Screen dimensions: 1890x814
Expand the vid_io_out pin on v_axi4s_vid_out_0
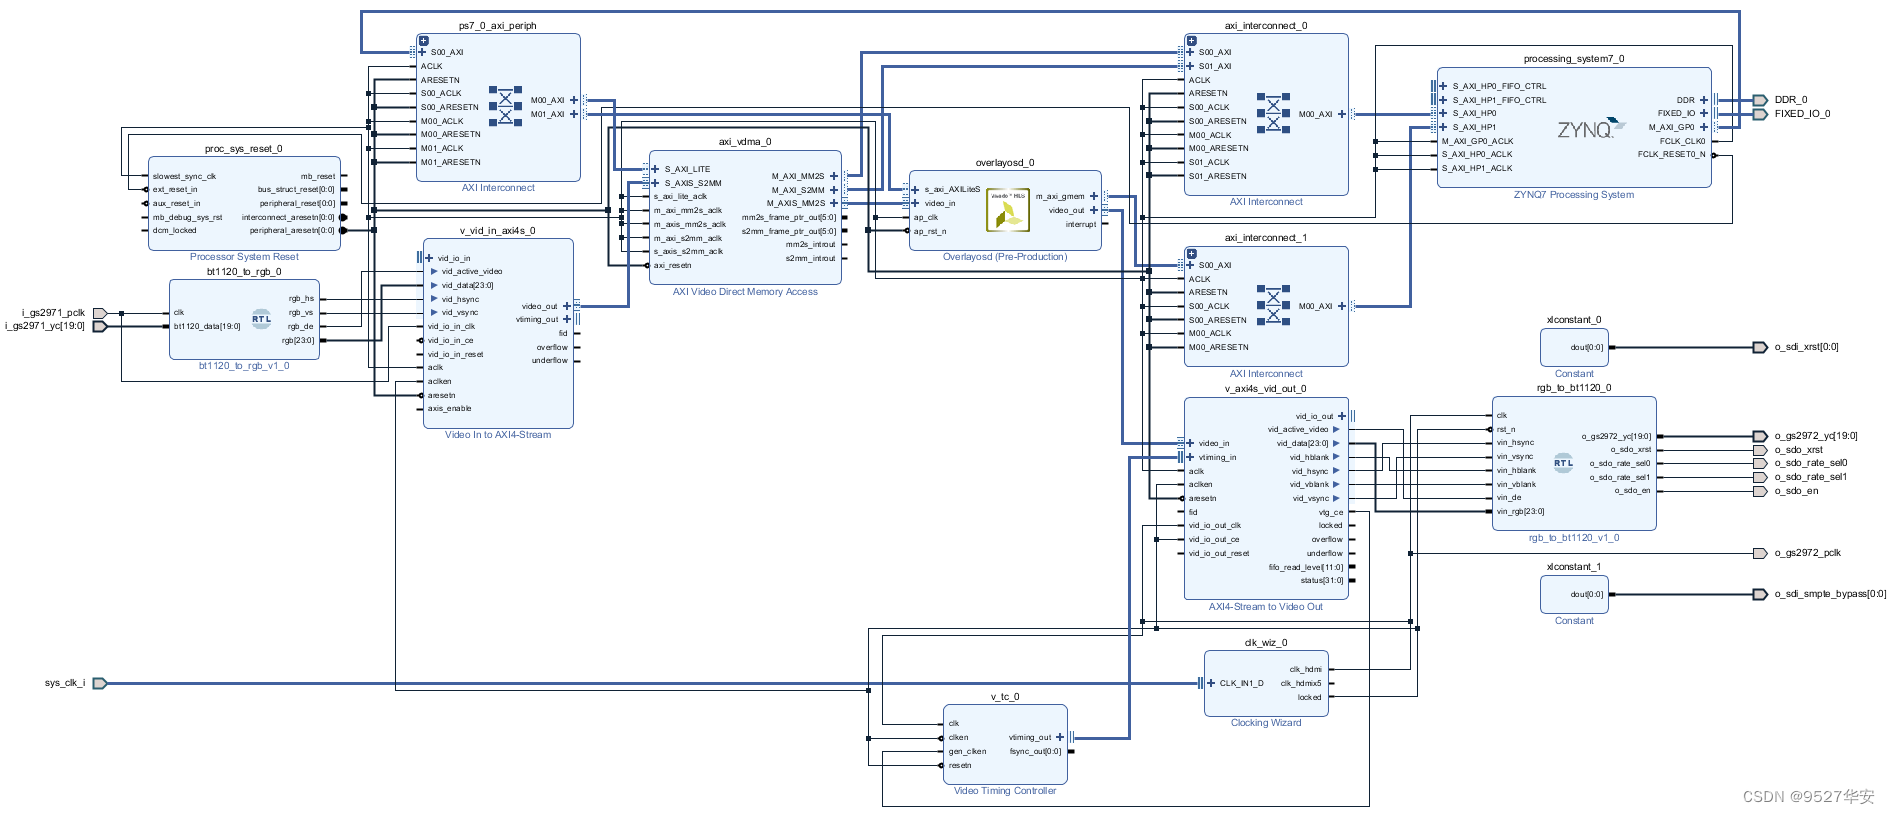1342,416
